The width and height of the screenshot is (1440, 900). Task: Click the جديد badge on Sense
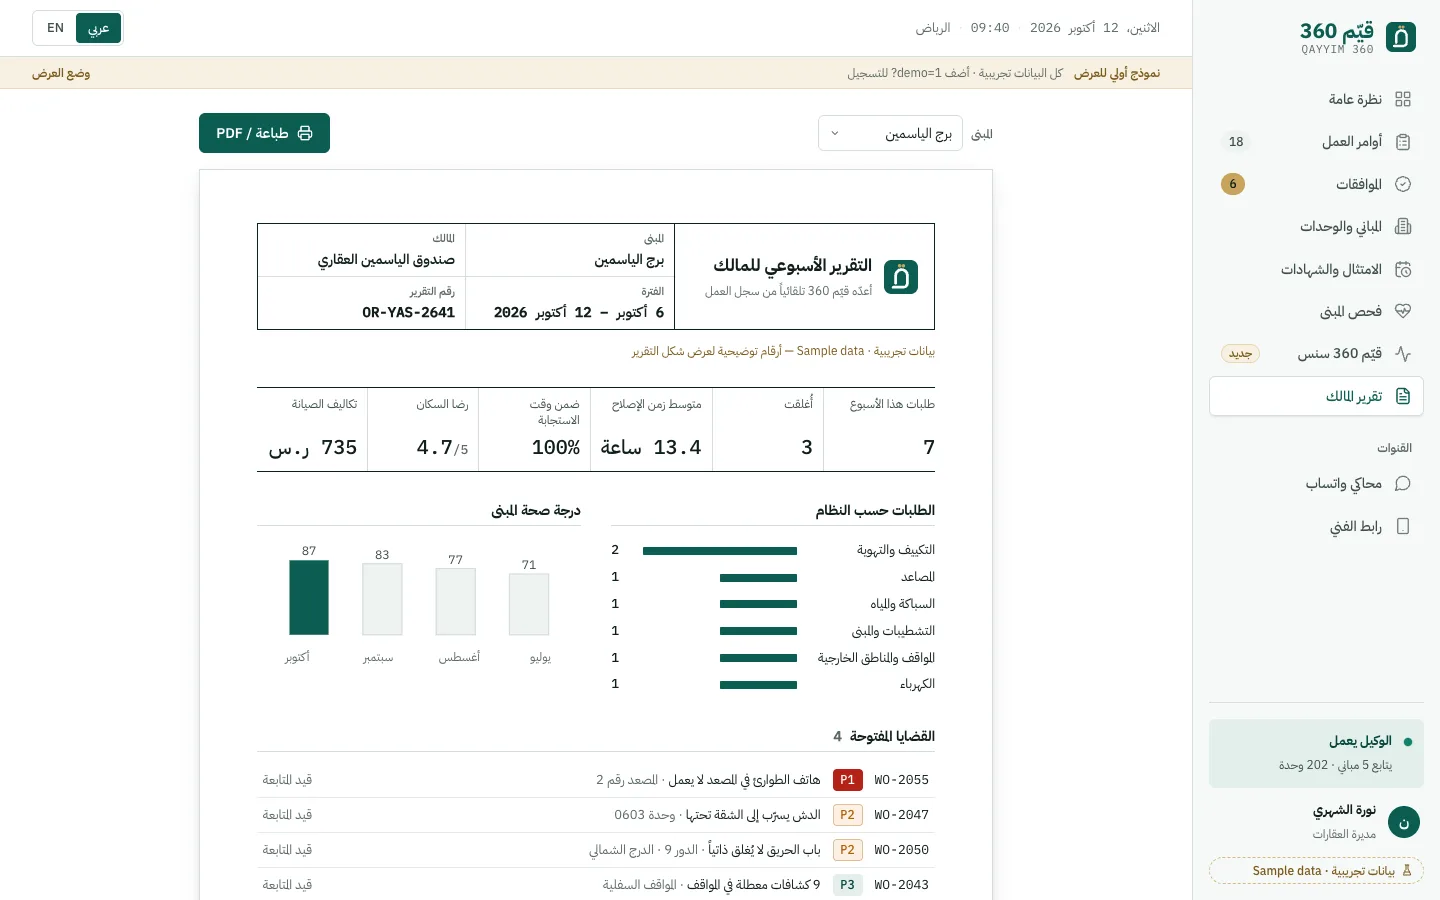point(1240,354)
